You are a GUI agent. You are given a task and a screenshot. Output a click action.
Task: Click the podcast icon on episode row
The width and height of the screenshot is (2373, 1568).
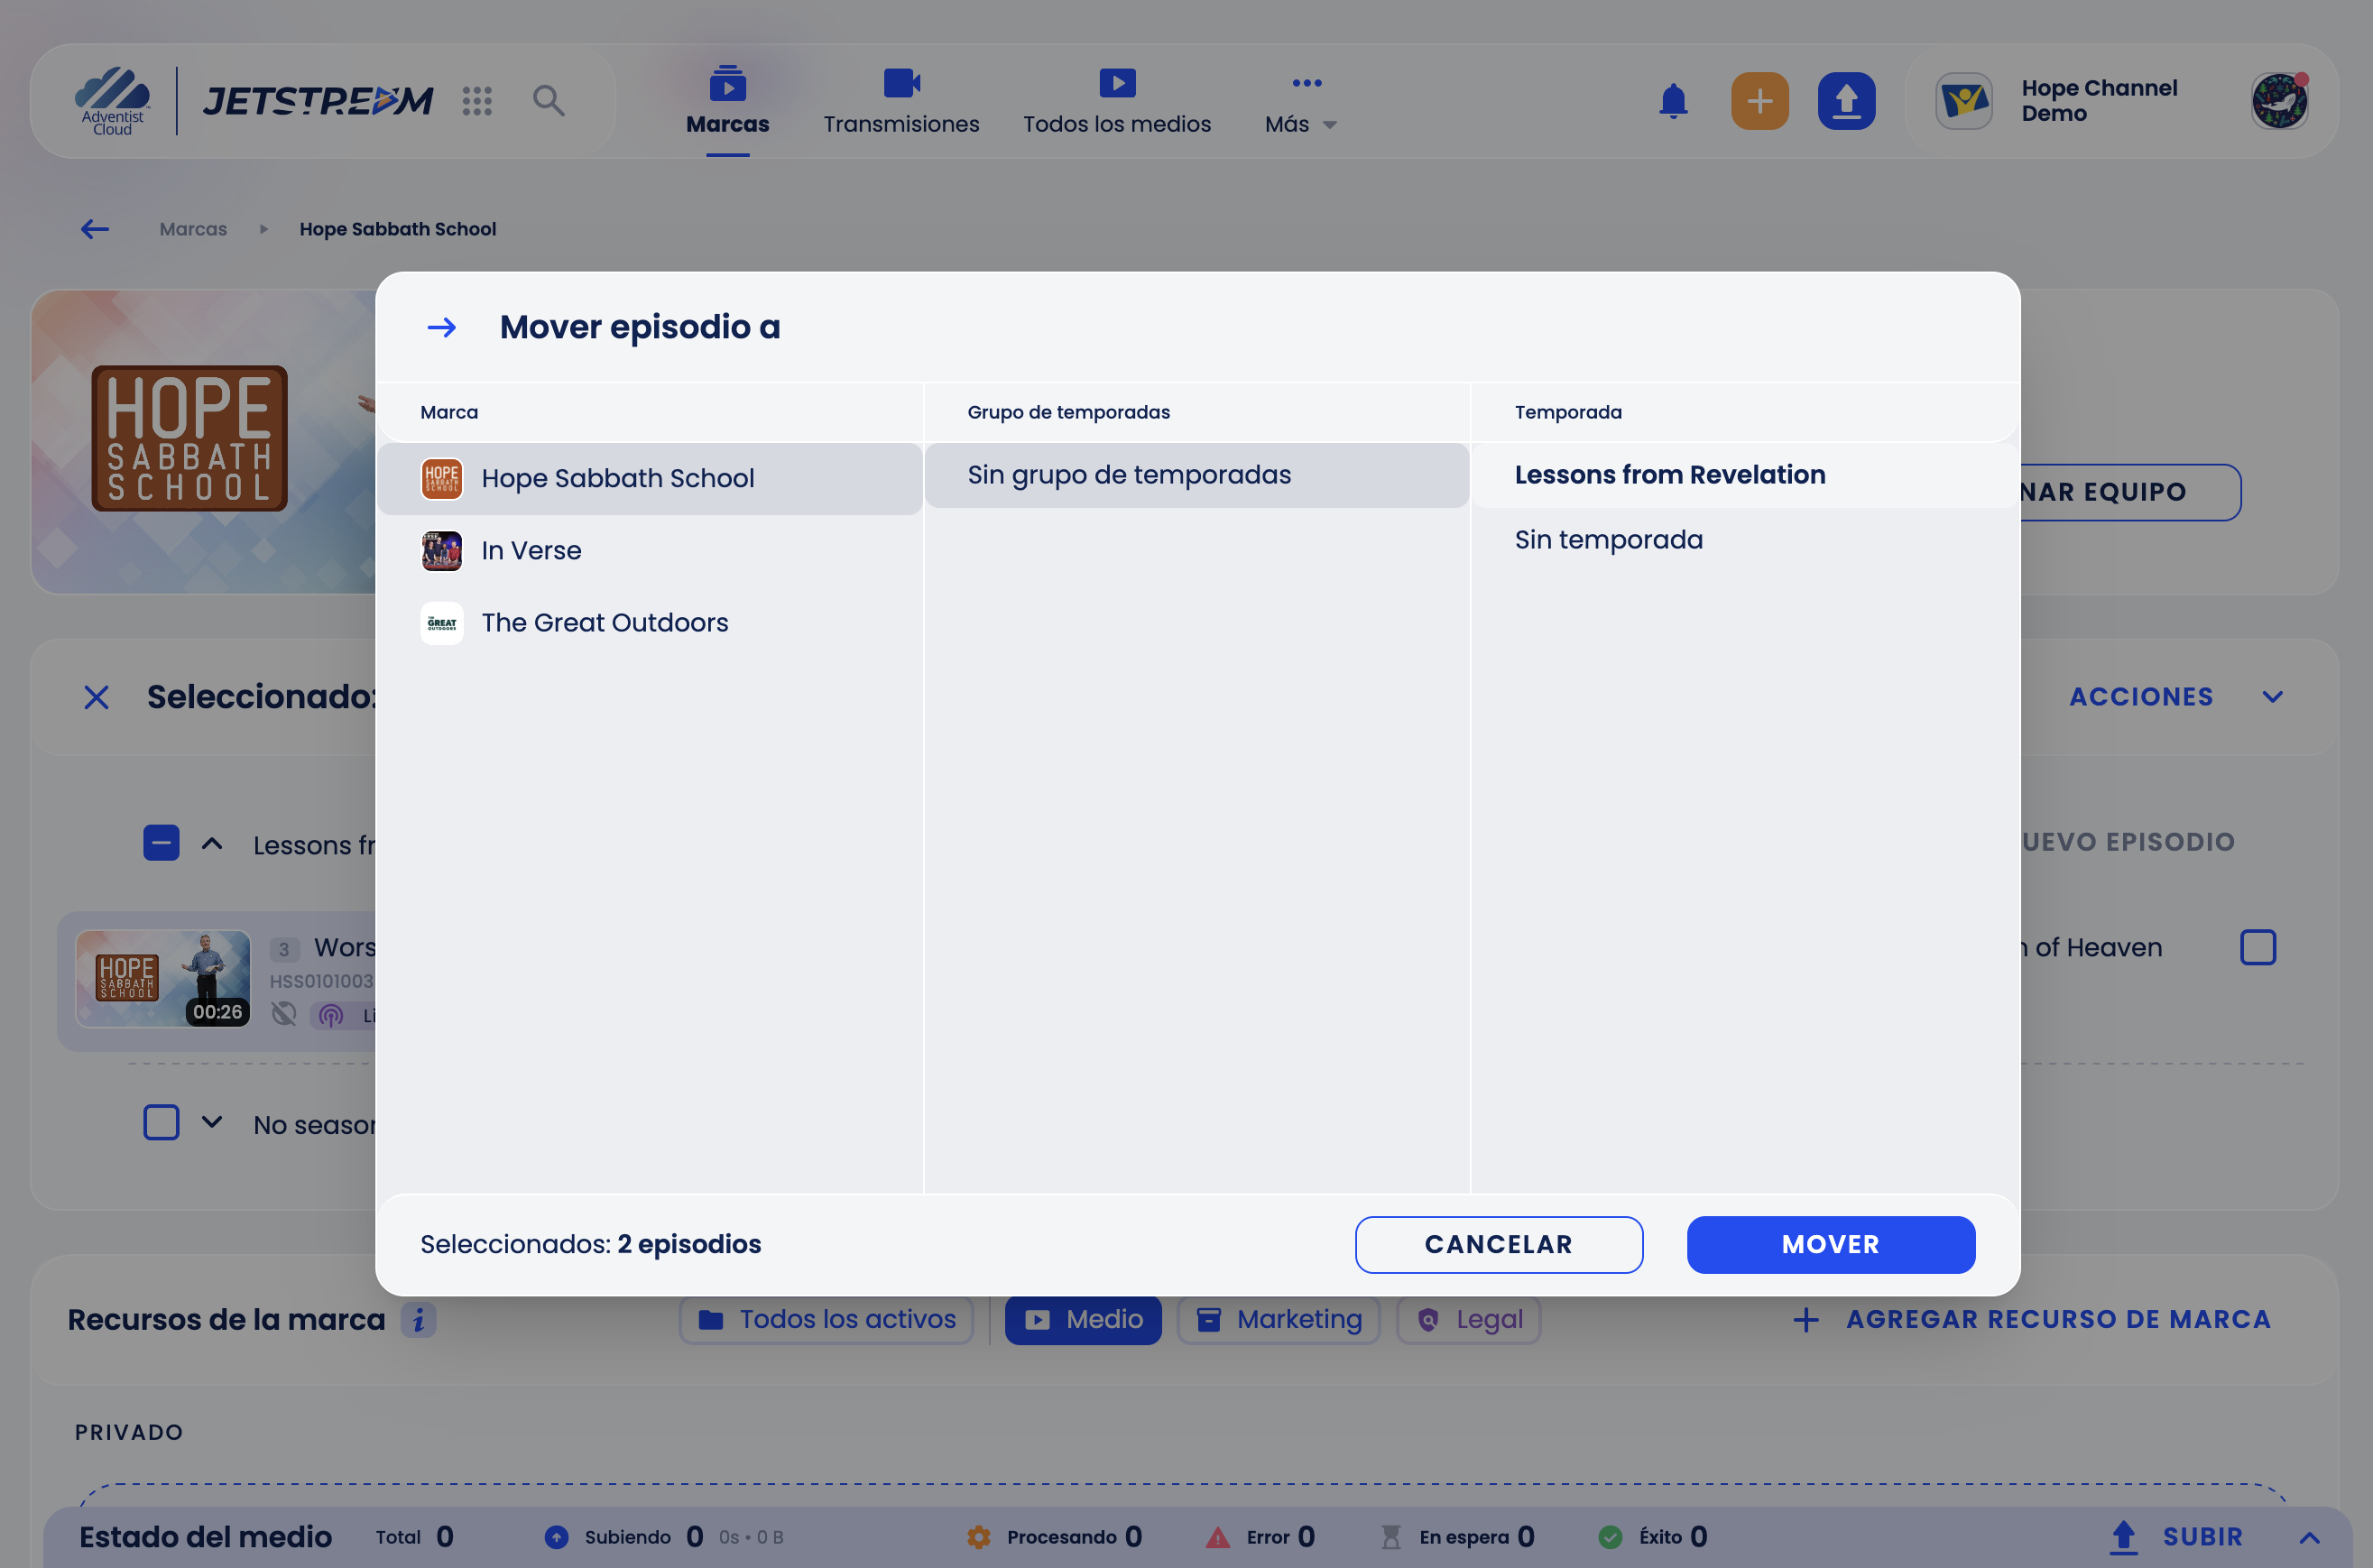tap(331, 1016)
